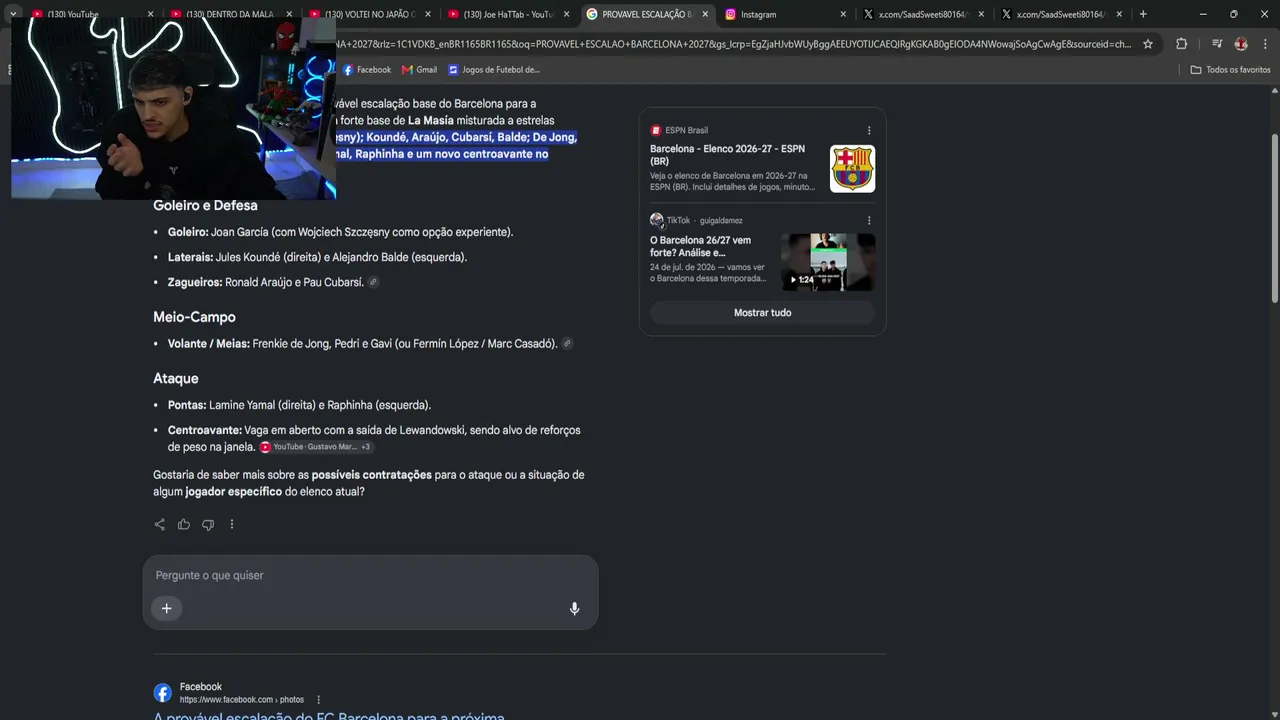Open the ESPN Brasil source icon
Screen dimensions: 1280x720
656,130
